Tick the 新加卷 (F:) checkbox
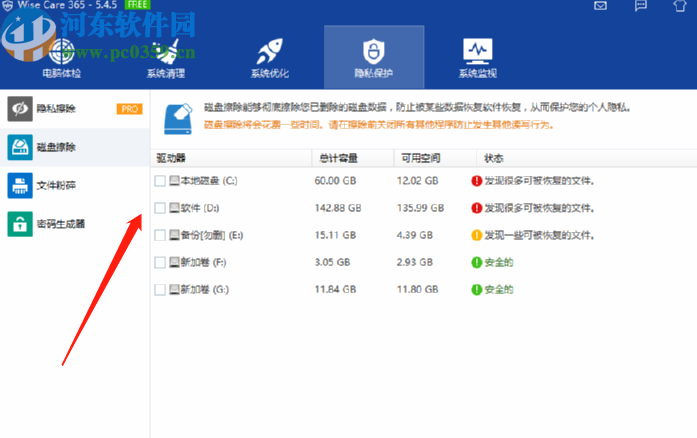697x438 pixels. (x=160, y=262)
